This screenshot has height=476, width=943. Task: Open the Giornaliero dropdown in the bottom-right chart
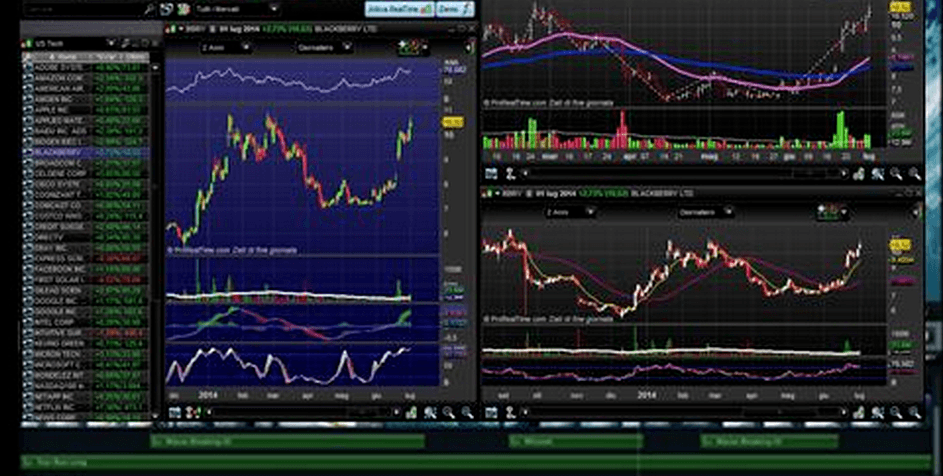(x=705, y=212)
